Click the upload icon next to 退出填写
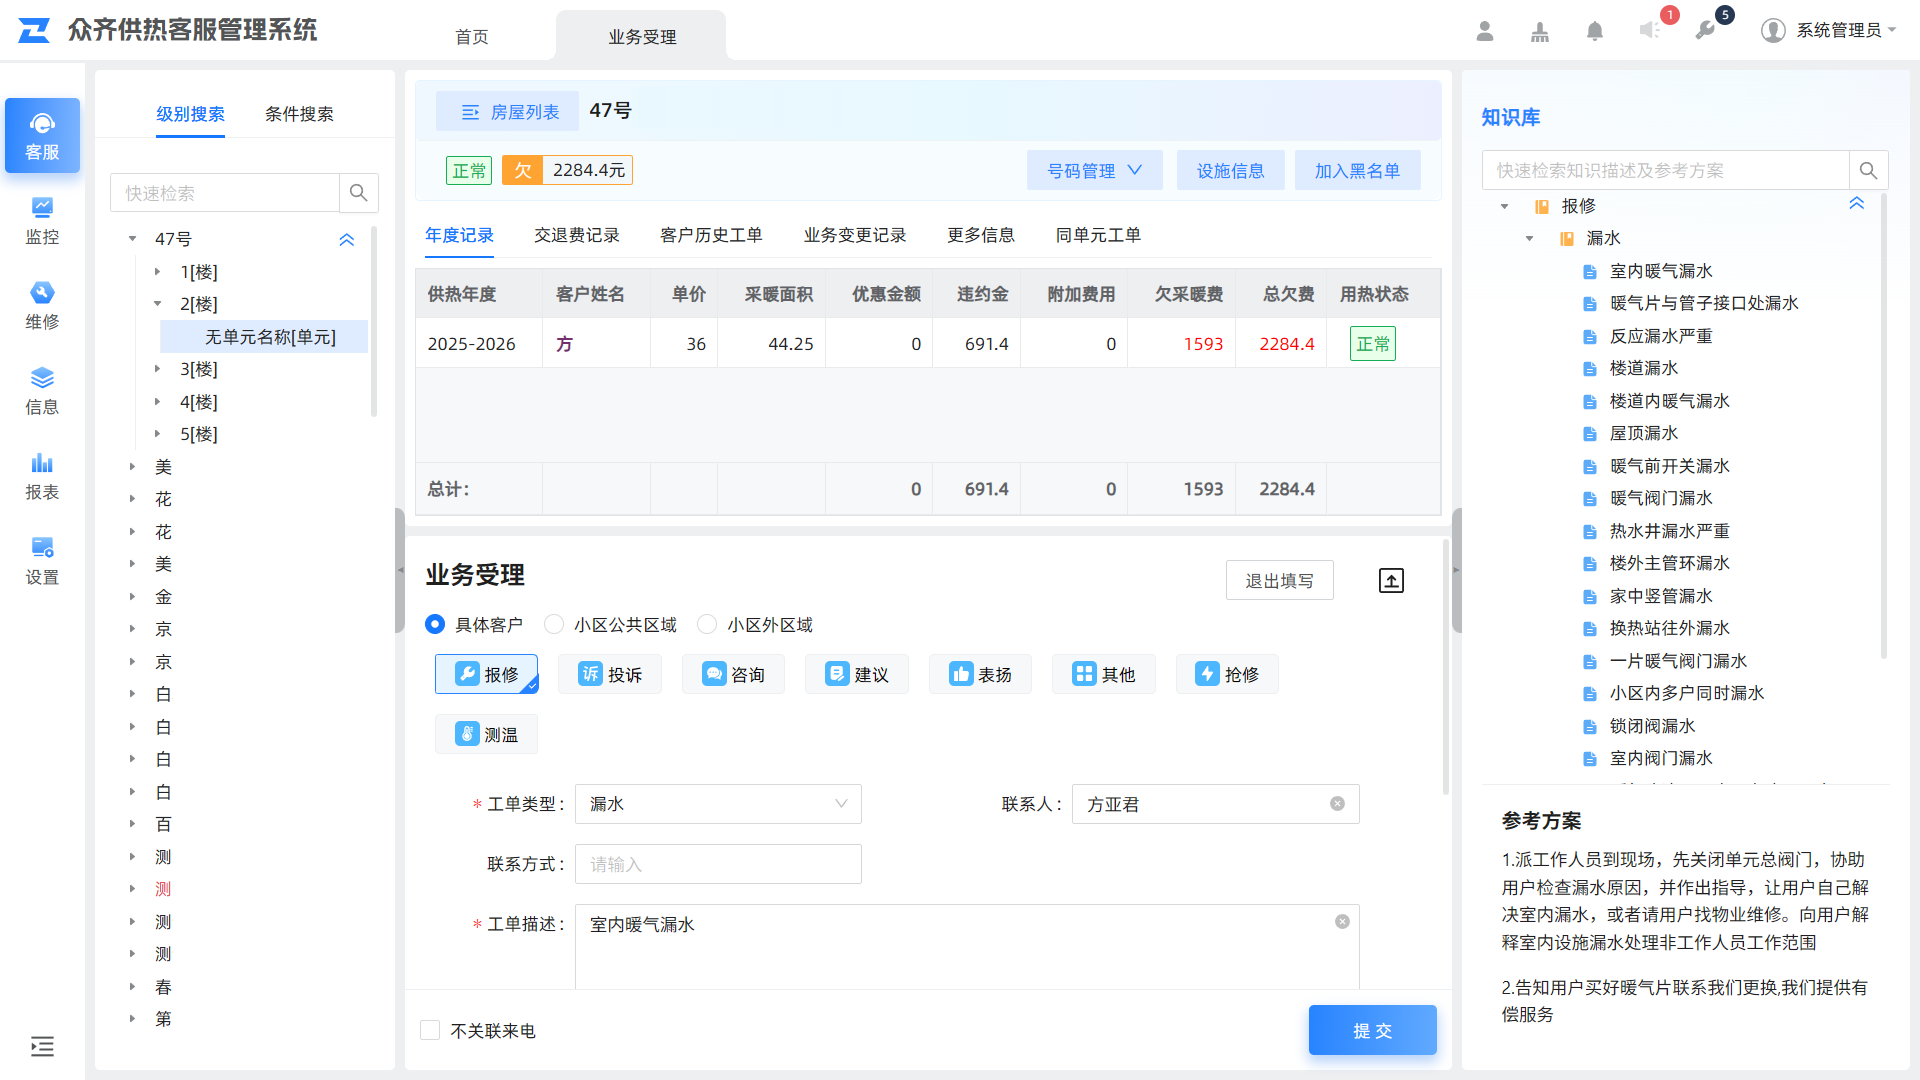Viewport: 1920px width, 1080px height. click(x=1391, y=581)
